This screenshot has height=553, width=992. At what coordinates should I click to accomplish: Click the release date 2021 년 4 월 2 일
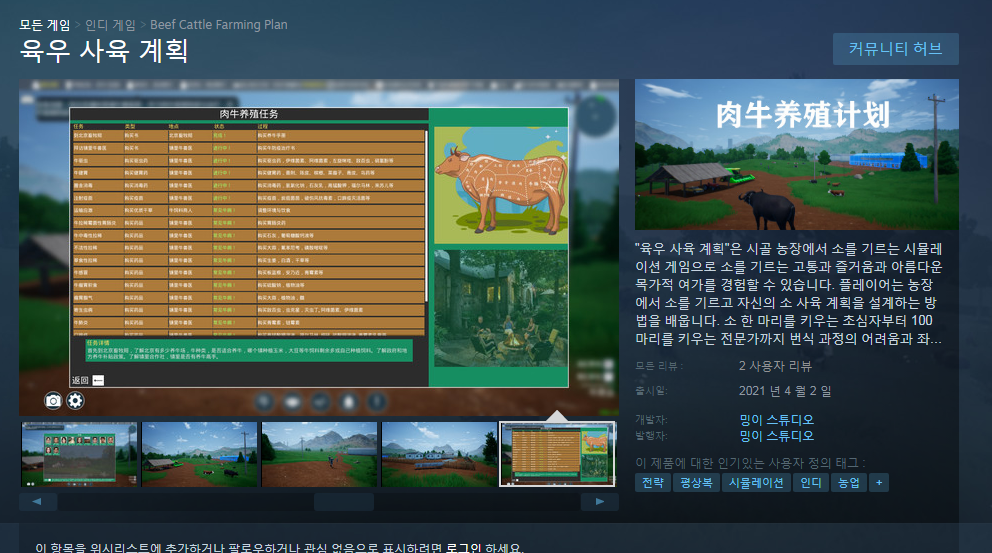785,390
